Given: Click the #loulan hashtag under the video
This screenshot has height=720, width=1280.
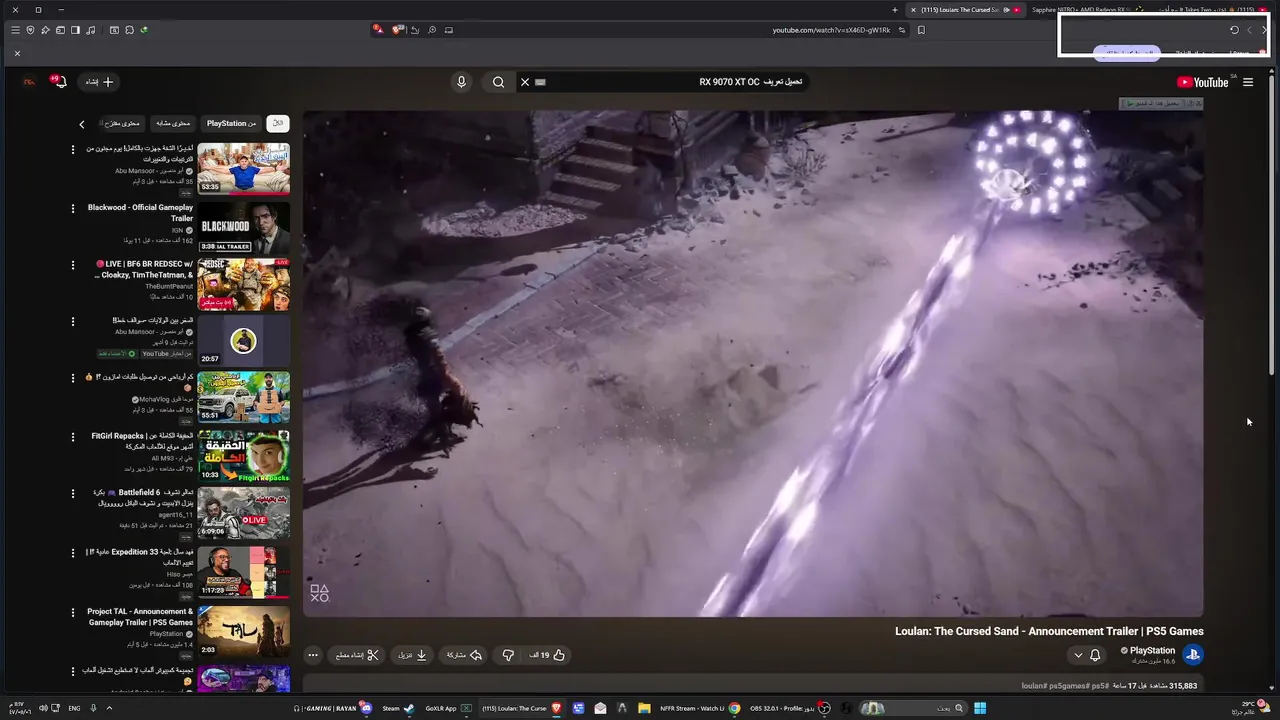Looking at the screenshot, I should pyautogui.click(x=1035, y=686).
